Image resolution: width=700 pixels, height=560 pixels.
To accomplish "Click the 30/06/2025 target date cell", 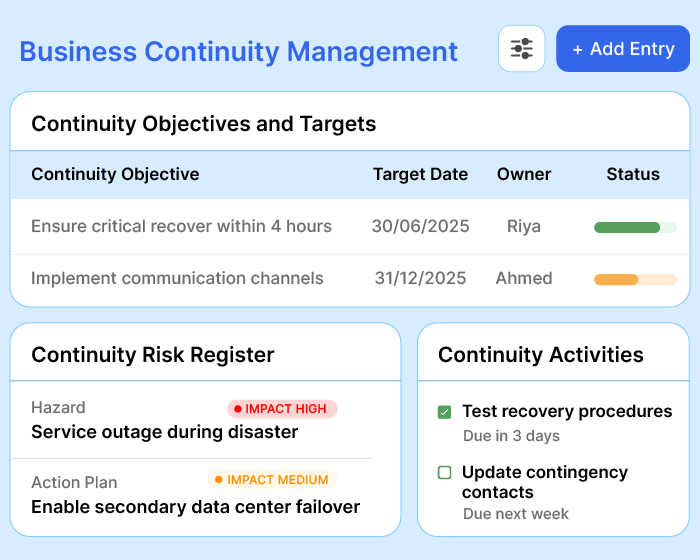I will (x=420, y=226).
